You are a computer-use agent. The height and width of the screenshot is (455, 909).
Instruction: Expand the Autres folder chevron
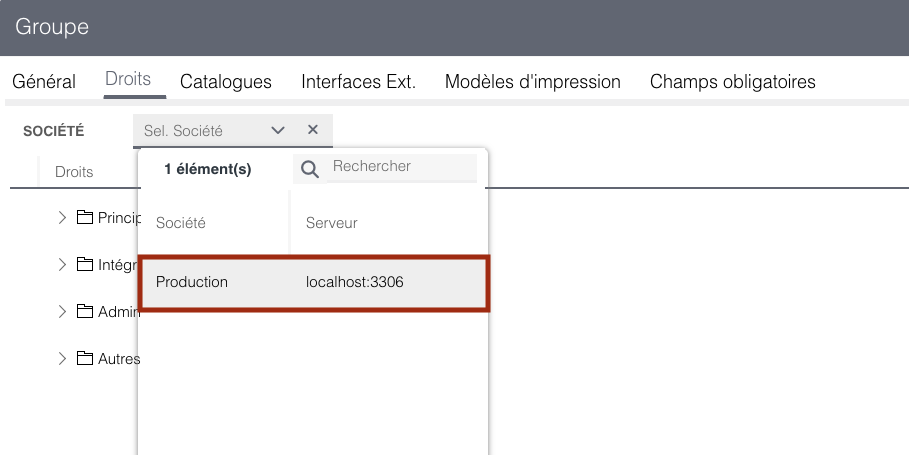pos(62,359)
